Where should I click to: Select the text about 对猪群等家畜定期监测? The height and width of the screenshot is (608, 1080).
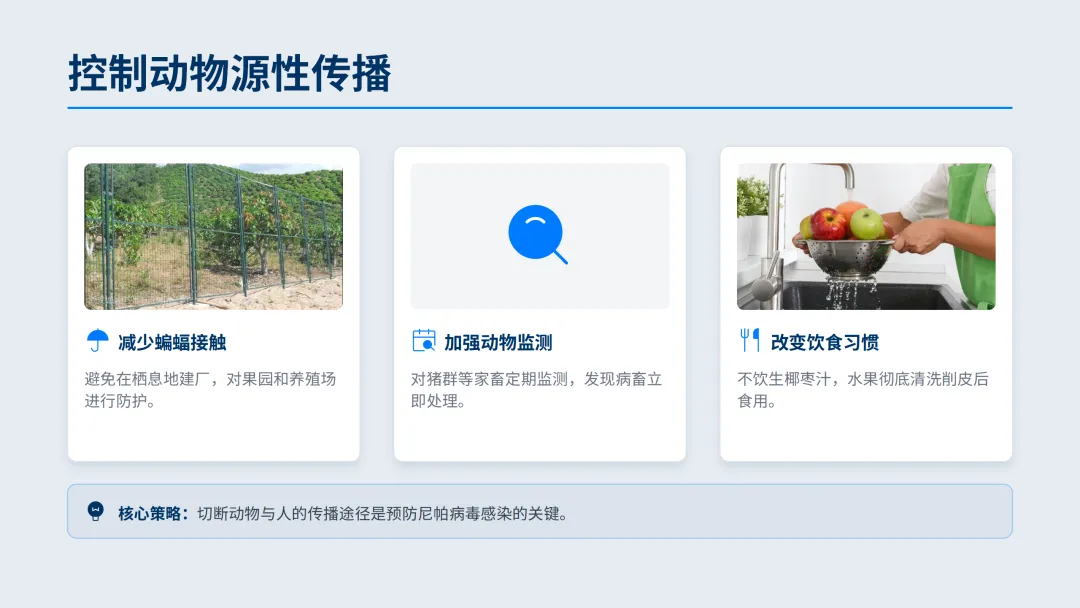coord(537,390)
